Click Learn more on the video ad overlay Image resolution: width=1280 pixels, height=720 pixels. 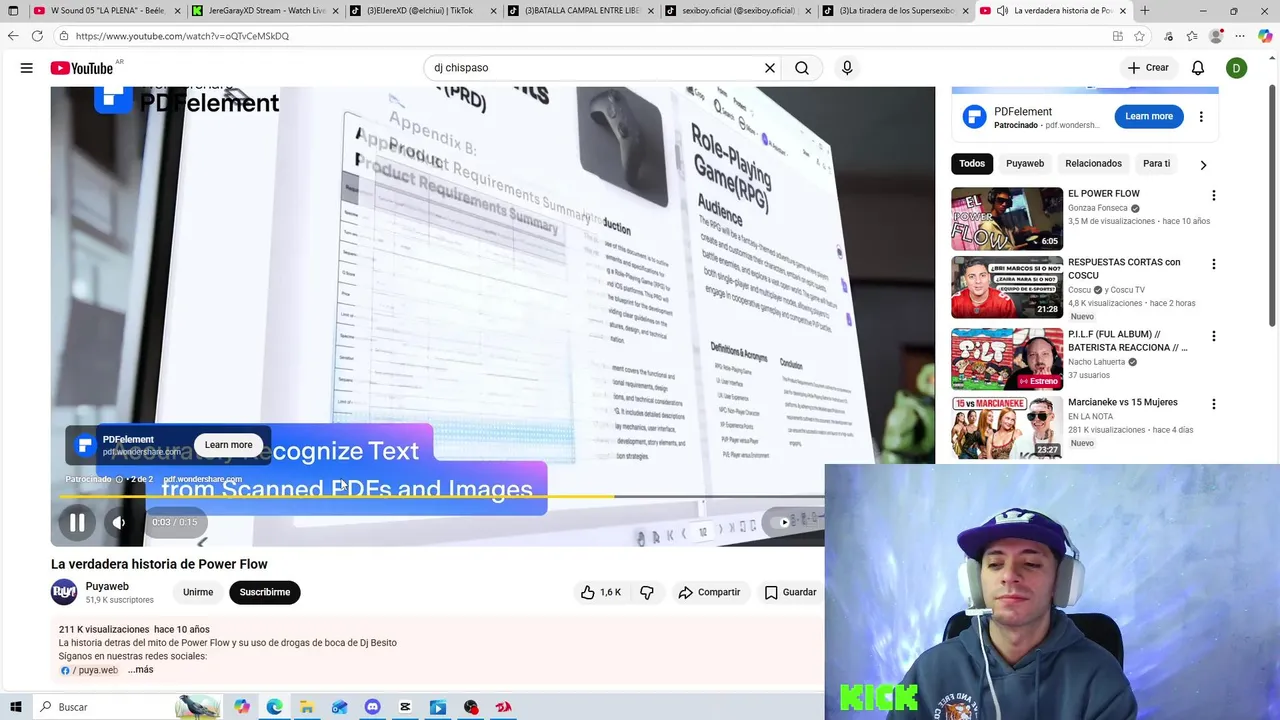click(229, 445)
